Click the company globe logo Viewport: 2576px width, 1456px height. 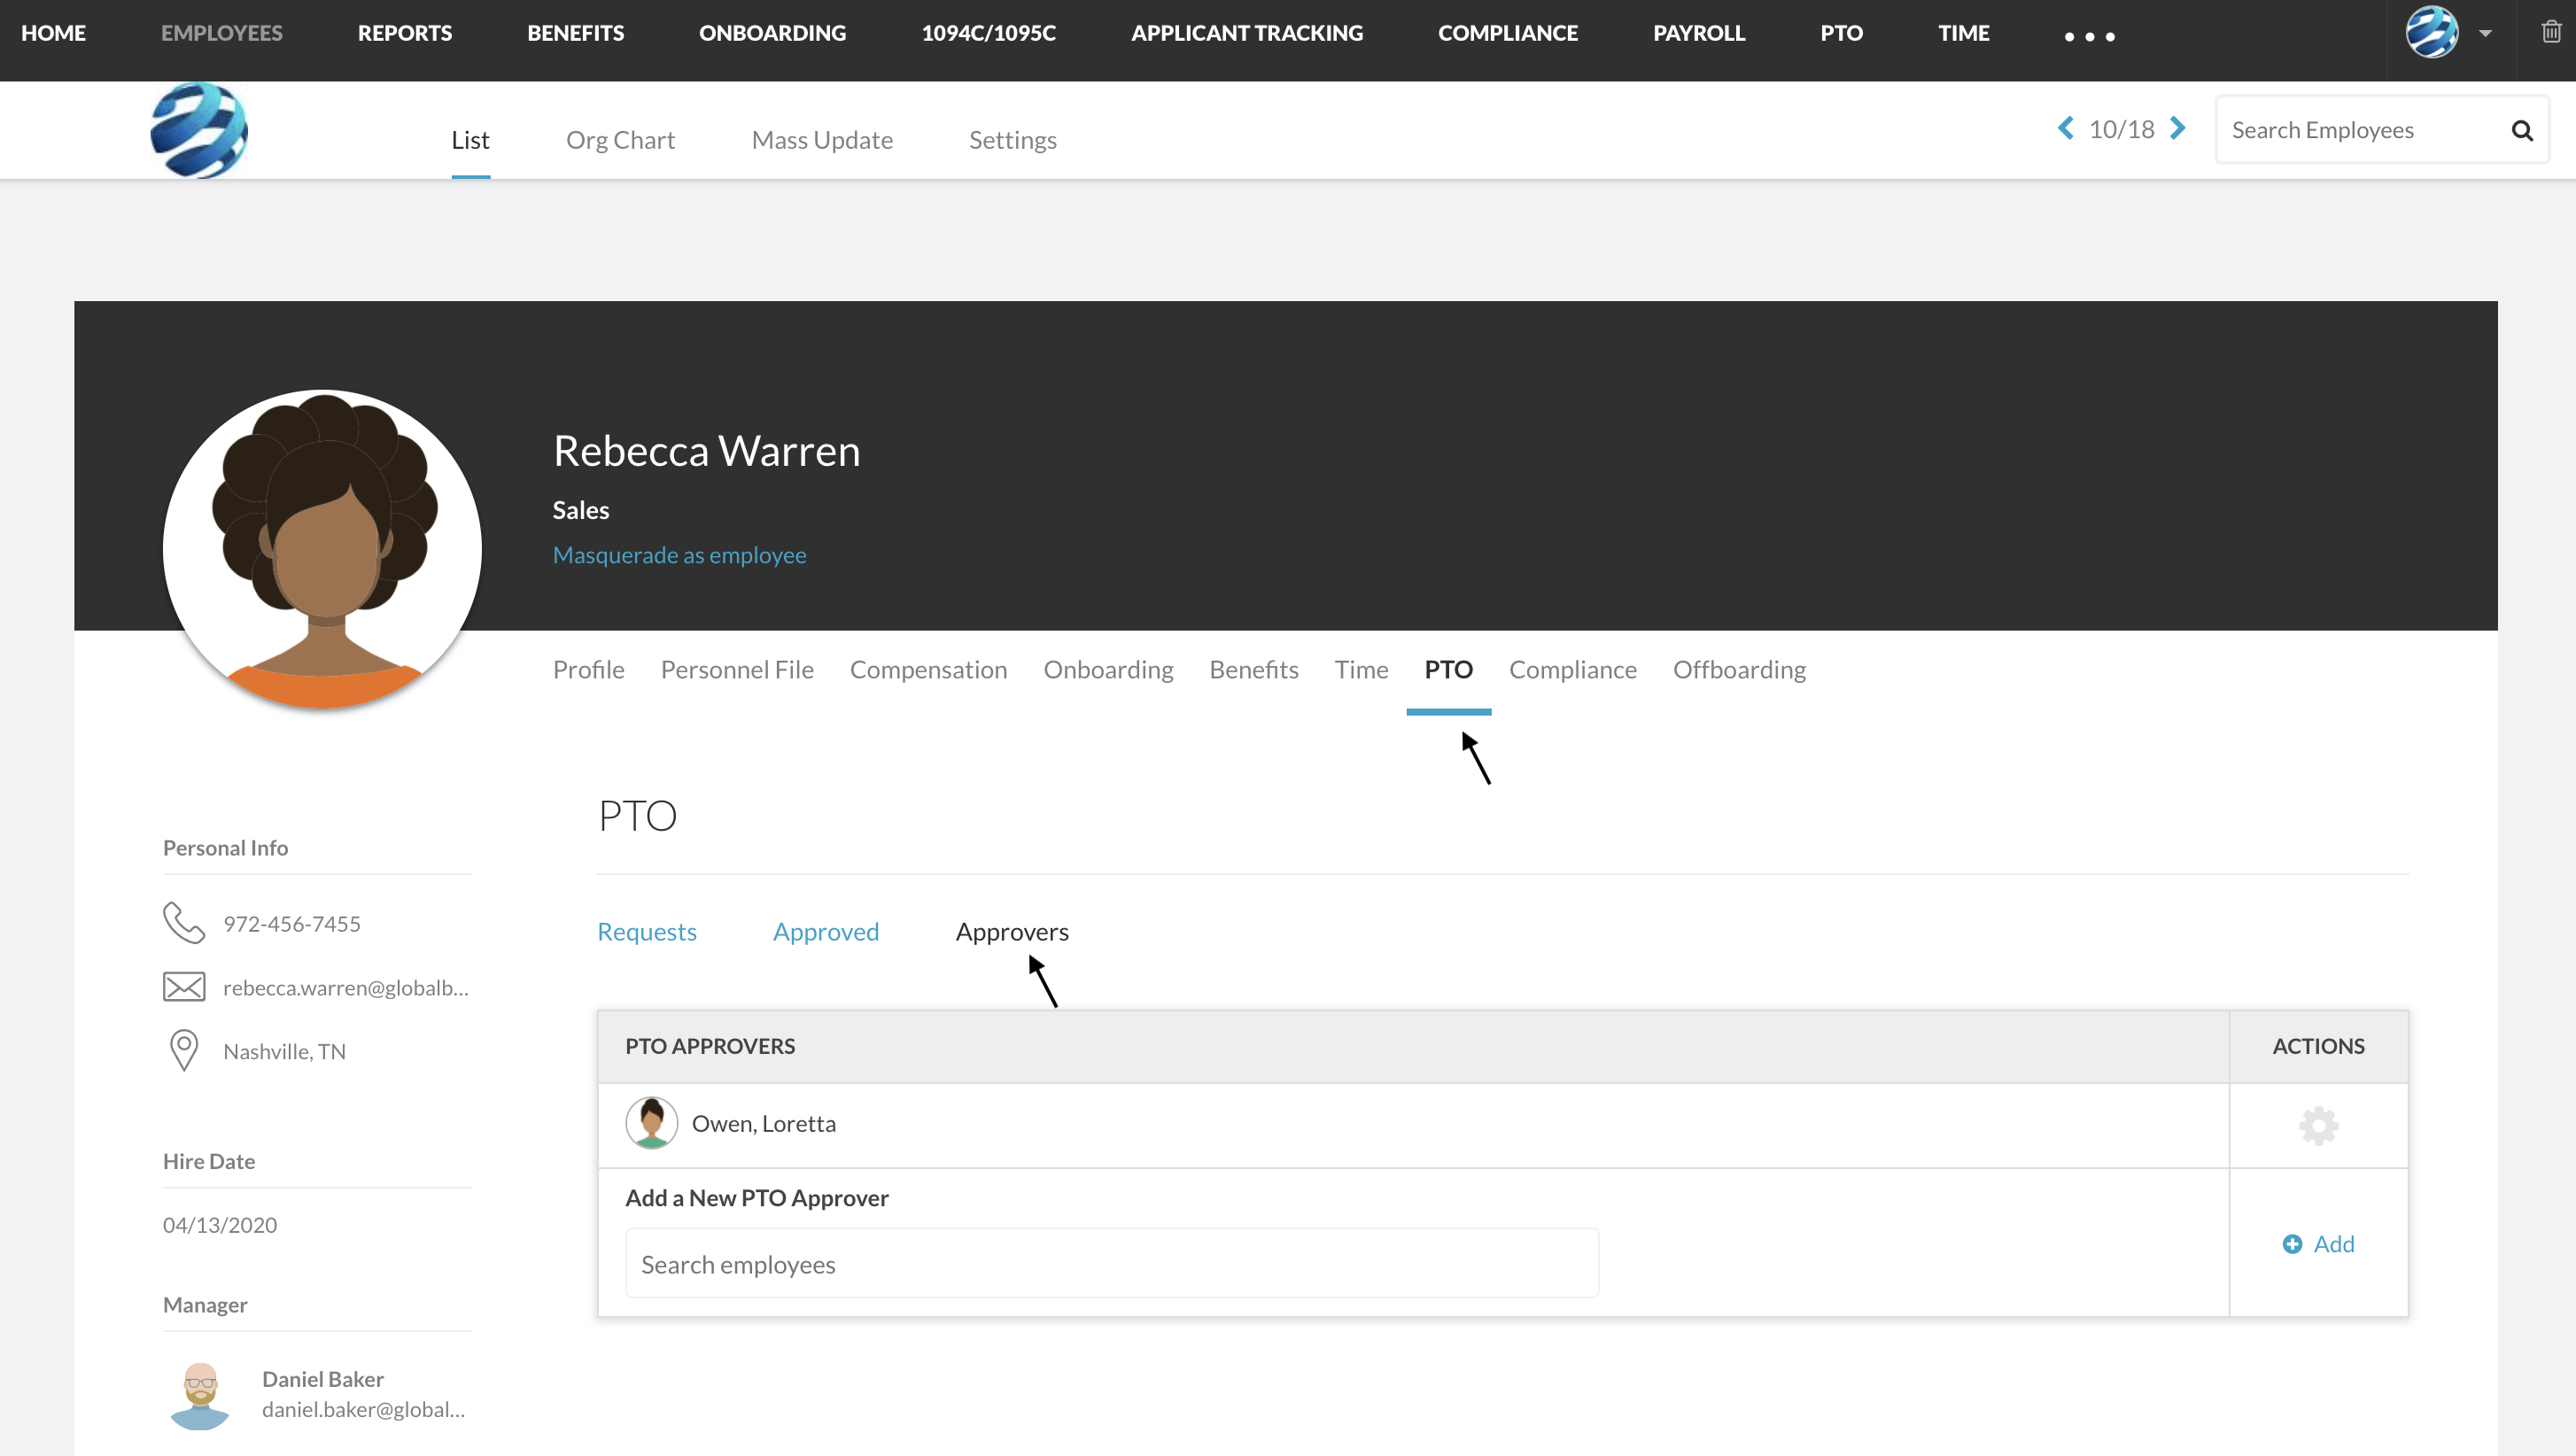coord(199,131)
